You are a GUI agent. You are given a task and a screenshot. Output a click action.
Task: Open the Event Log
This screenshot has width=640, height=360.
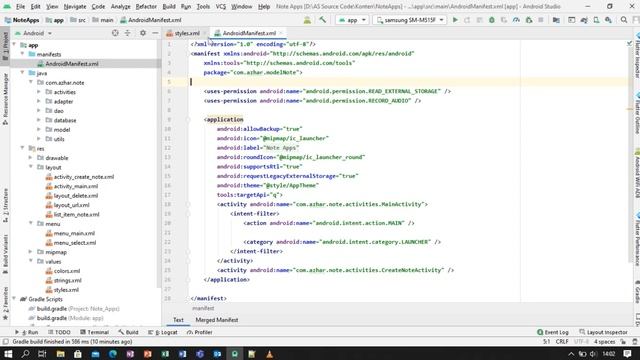(553, 332)
